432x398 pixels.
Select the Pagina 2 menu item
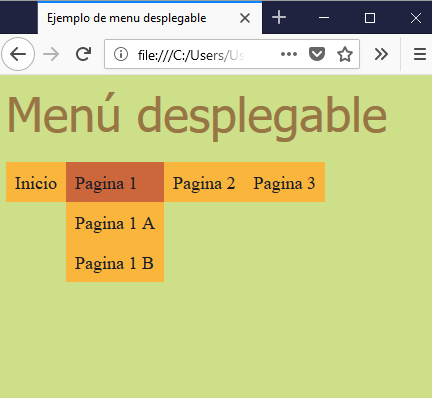pyautogui.click(x=204, y=182)
